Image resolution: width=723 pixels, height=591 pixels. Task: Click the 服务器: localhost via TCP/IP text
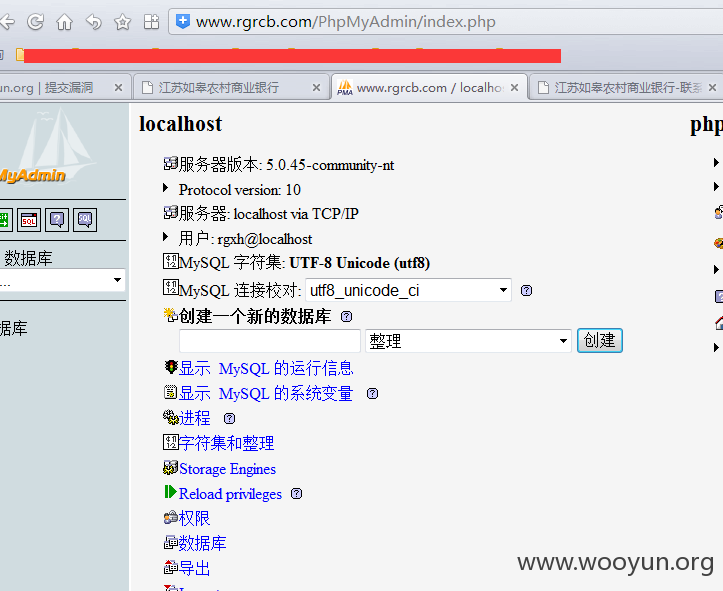[x=269, y=213]
